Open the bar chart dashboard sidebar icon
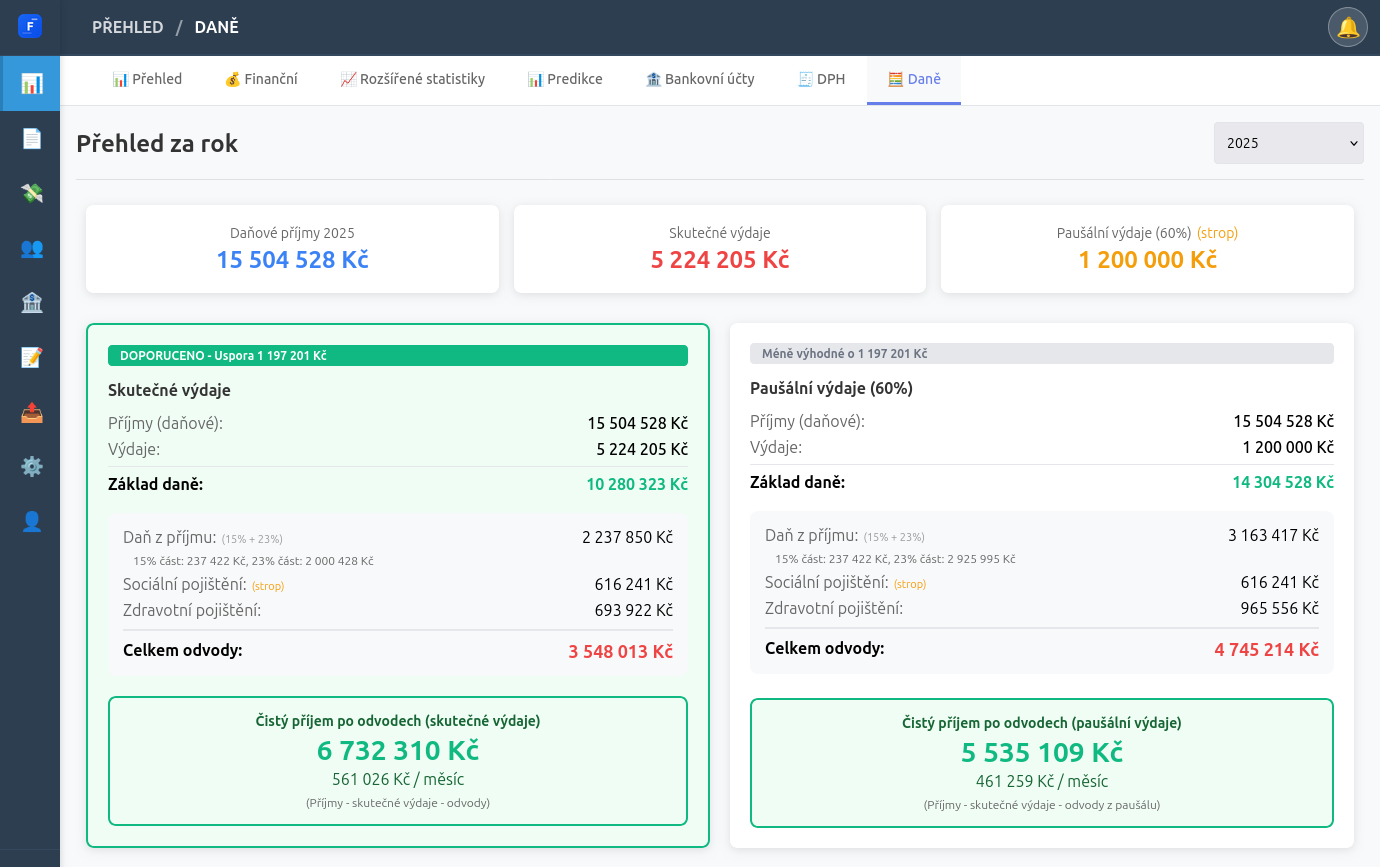 pos(31,84)
